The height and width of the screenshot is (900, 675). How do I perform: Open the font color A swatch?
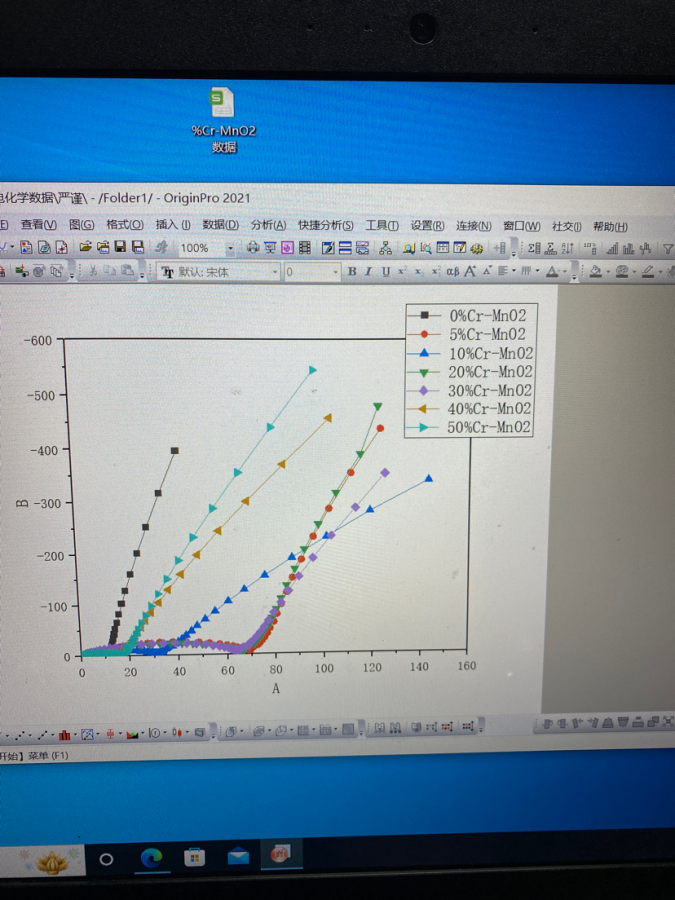click(x=552, y=271)
